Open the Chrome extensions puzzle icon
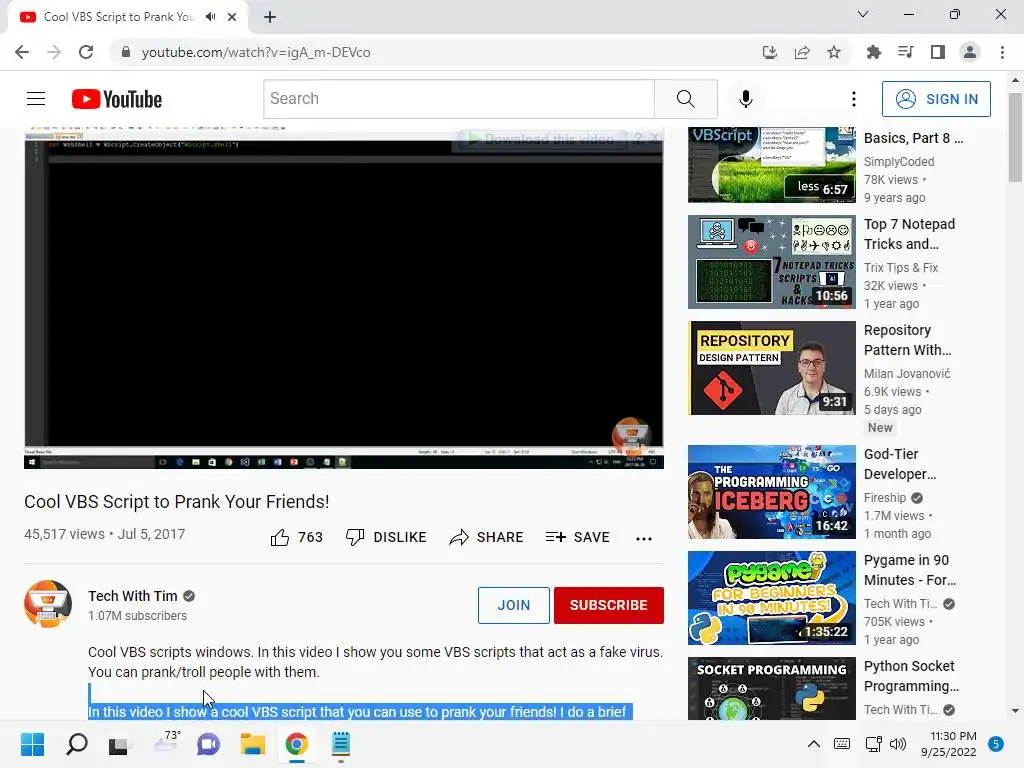Image resolution: width=1024 pixels, height=768 pixels. (873, 52)
